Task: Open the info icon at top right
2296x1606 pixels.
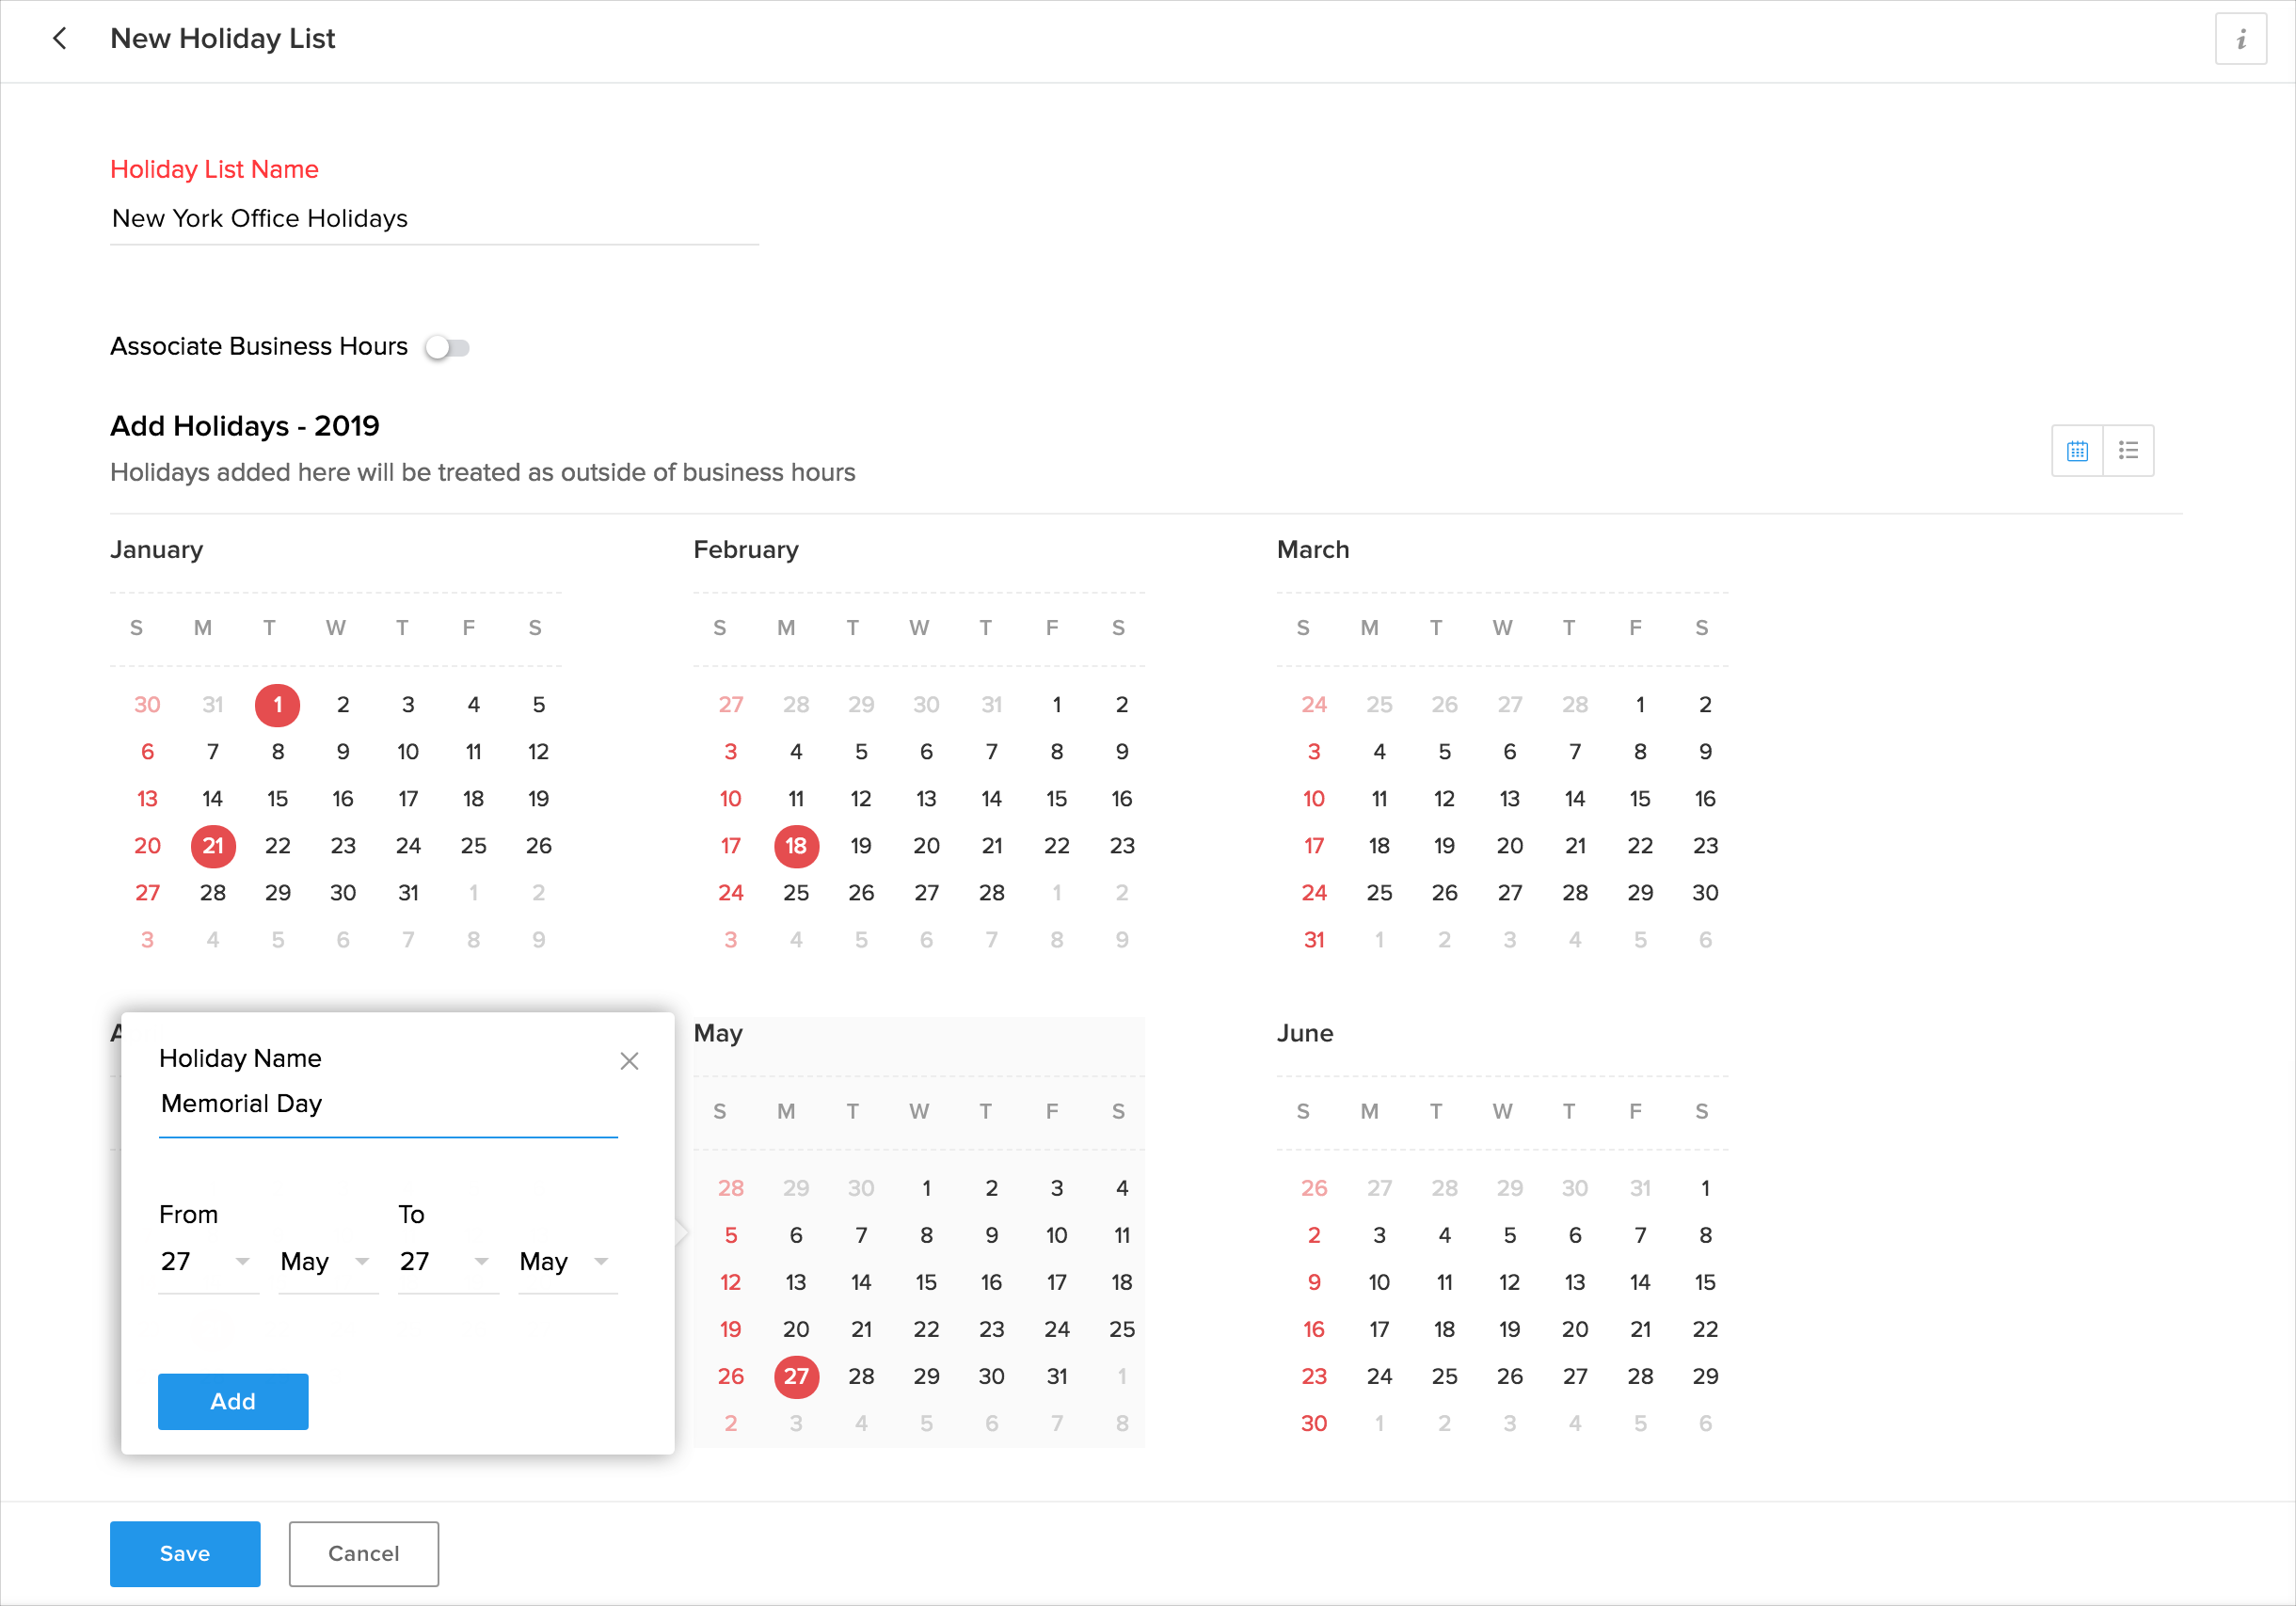Action: (x=2240, y=39)
